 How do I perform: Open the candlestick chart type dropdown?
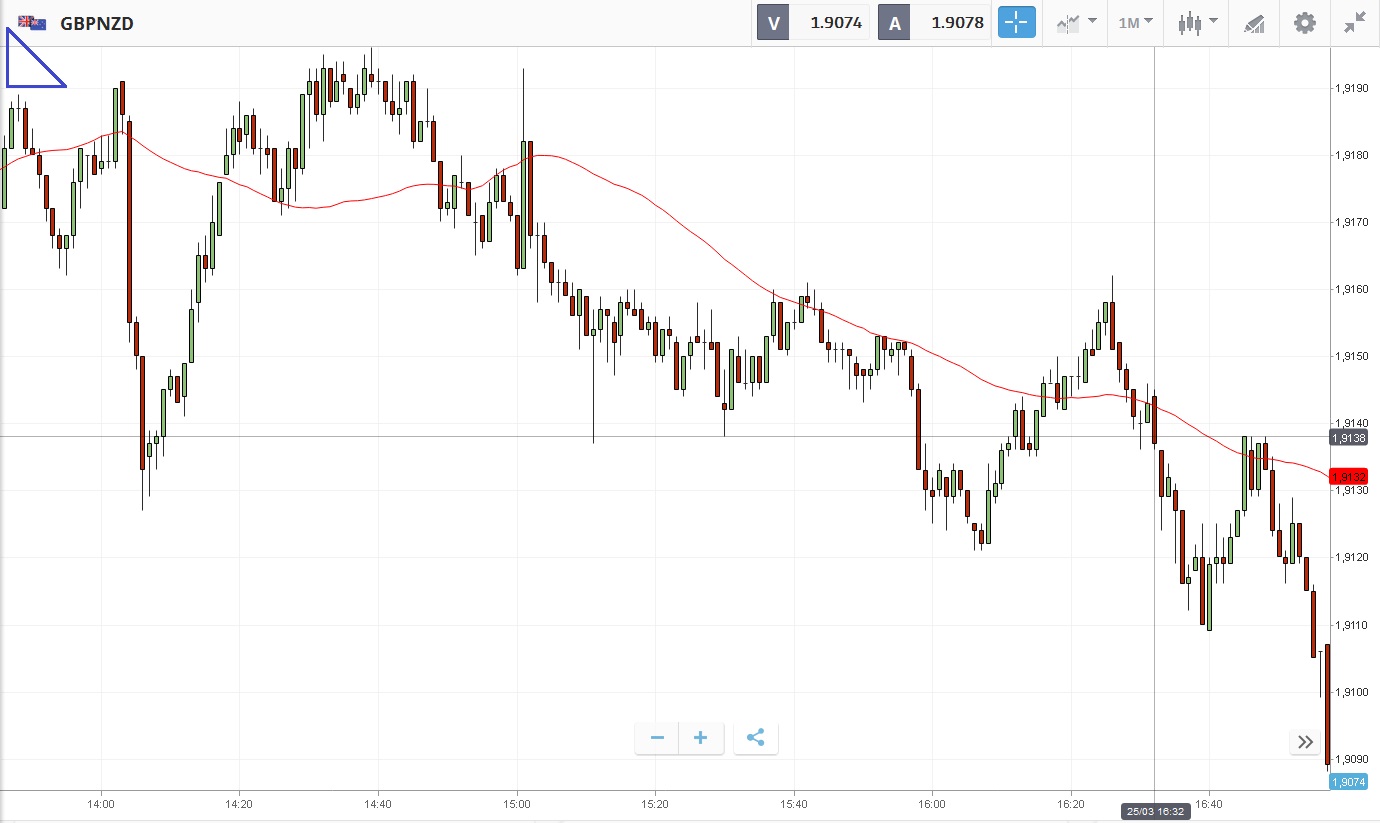point(1197,22)
